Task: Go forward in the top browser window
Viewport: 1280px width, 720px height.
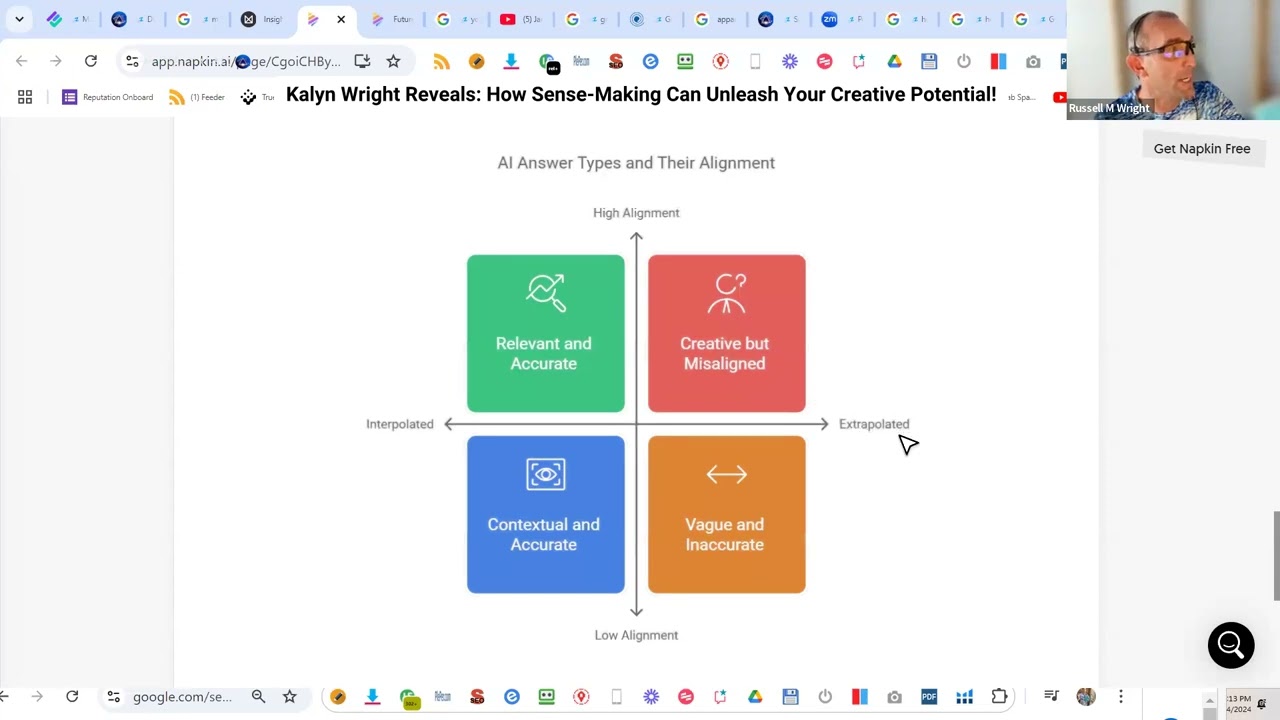Action: click(x=56, y=62)
